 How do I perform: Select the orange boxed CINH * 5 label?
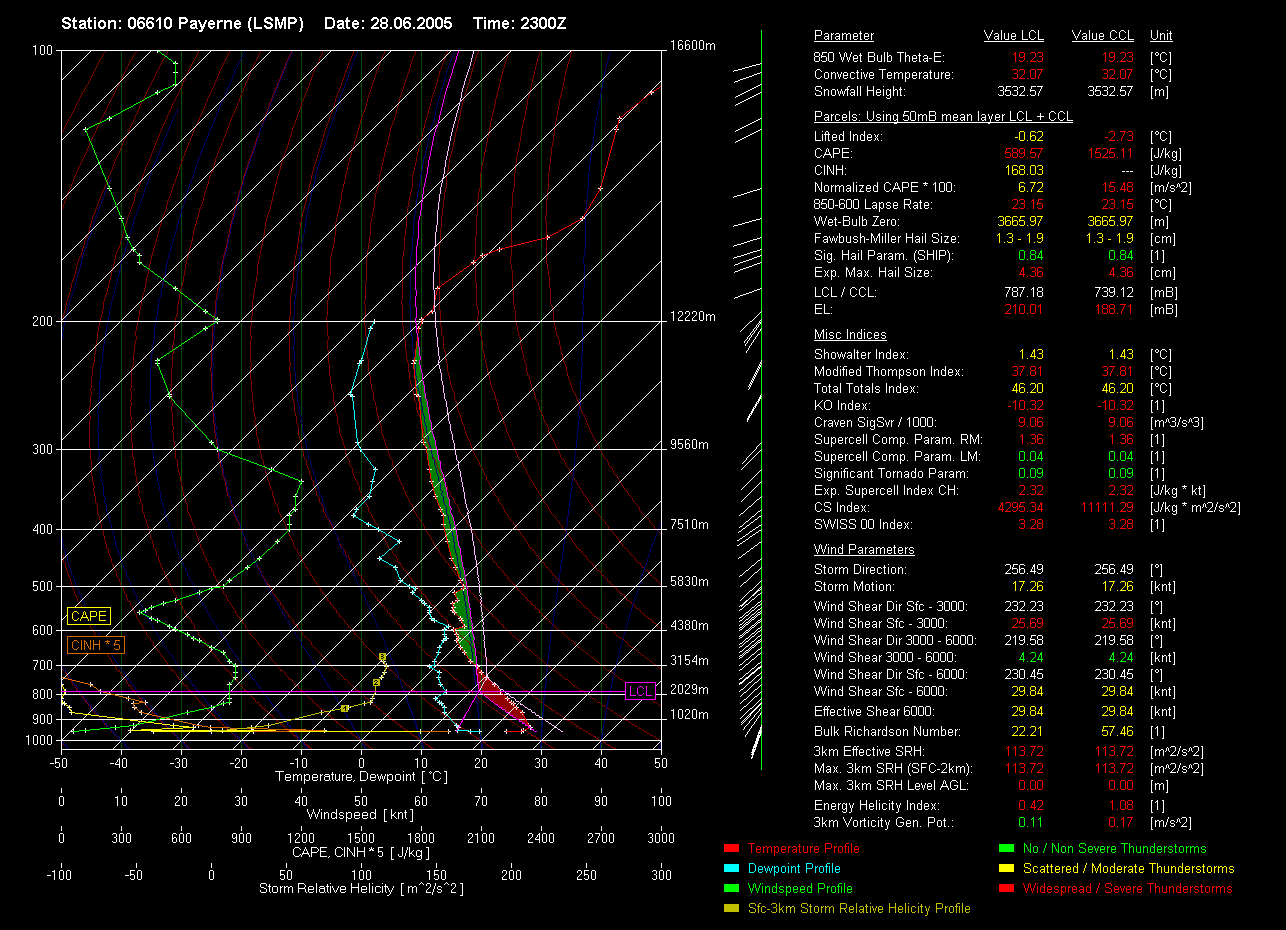pos(96,646)
